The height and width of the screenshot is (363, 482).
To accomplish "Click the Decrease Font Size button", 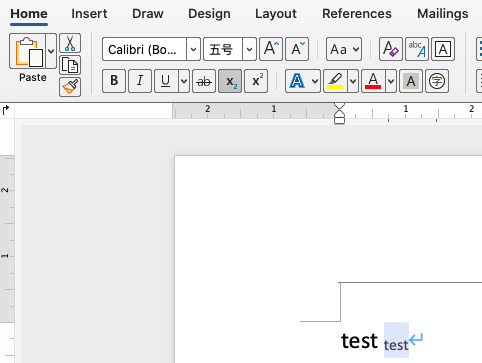I will point(297,49).
